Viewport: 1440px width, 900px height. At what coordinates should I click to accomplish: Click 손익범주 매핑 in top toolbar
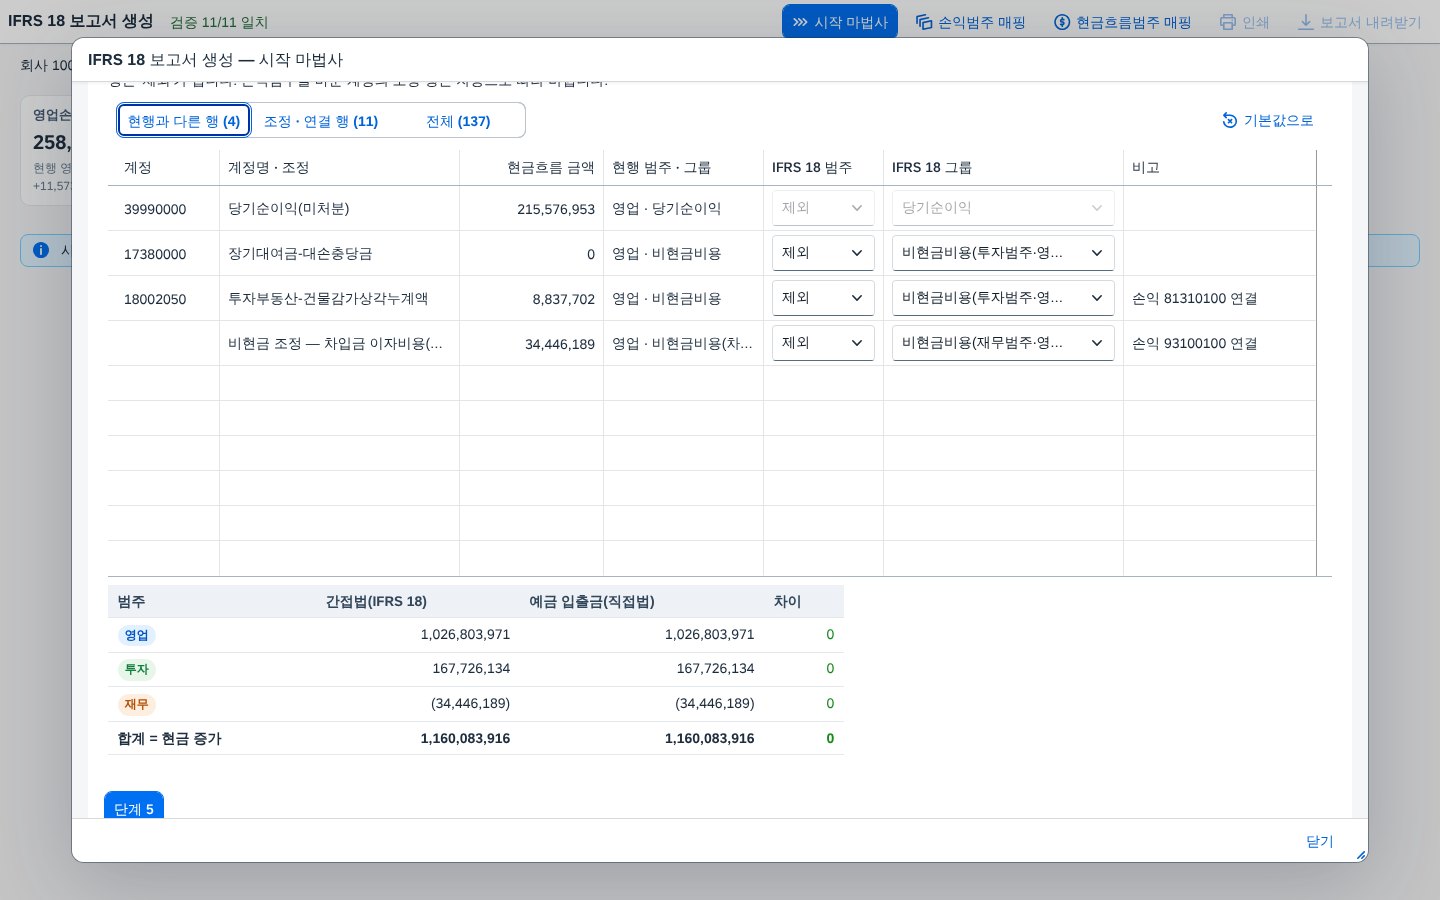coord(971,22)
